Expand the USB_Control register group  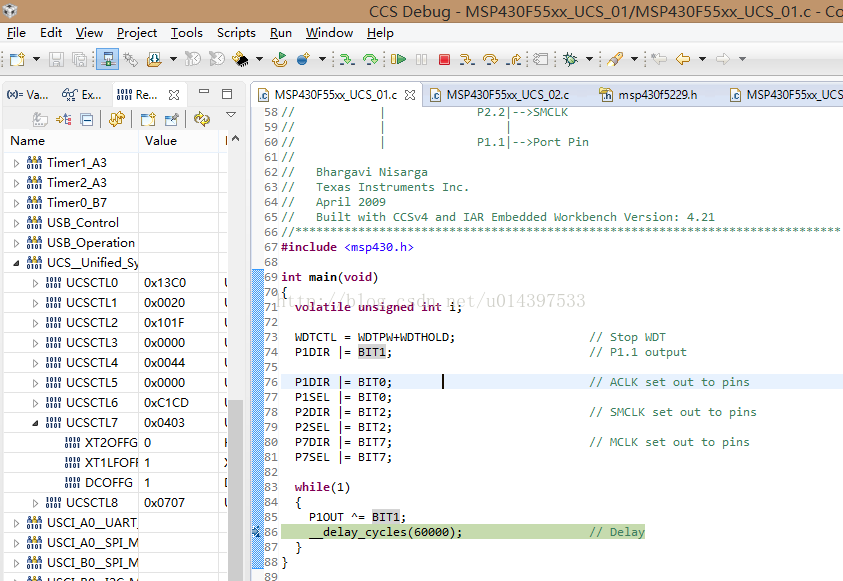click(16, 223)
